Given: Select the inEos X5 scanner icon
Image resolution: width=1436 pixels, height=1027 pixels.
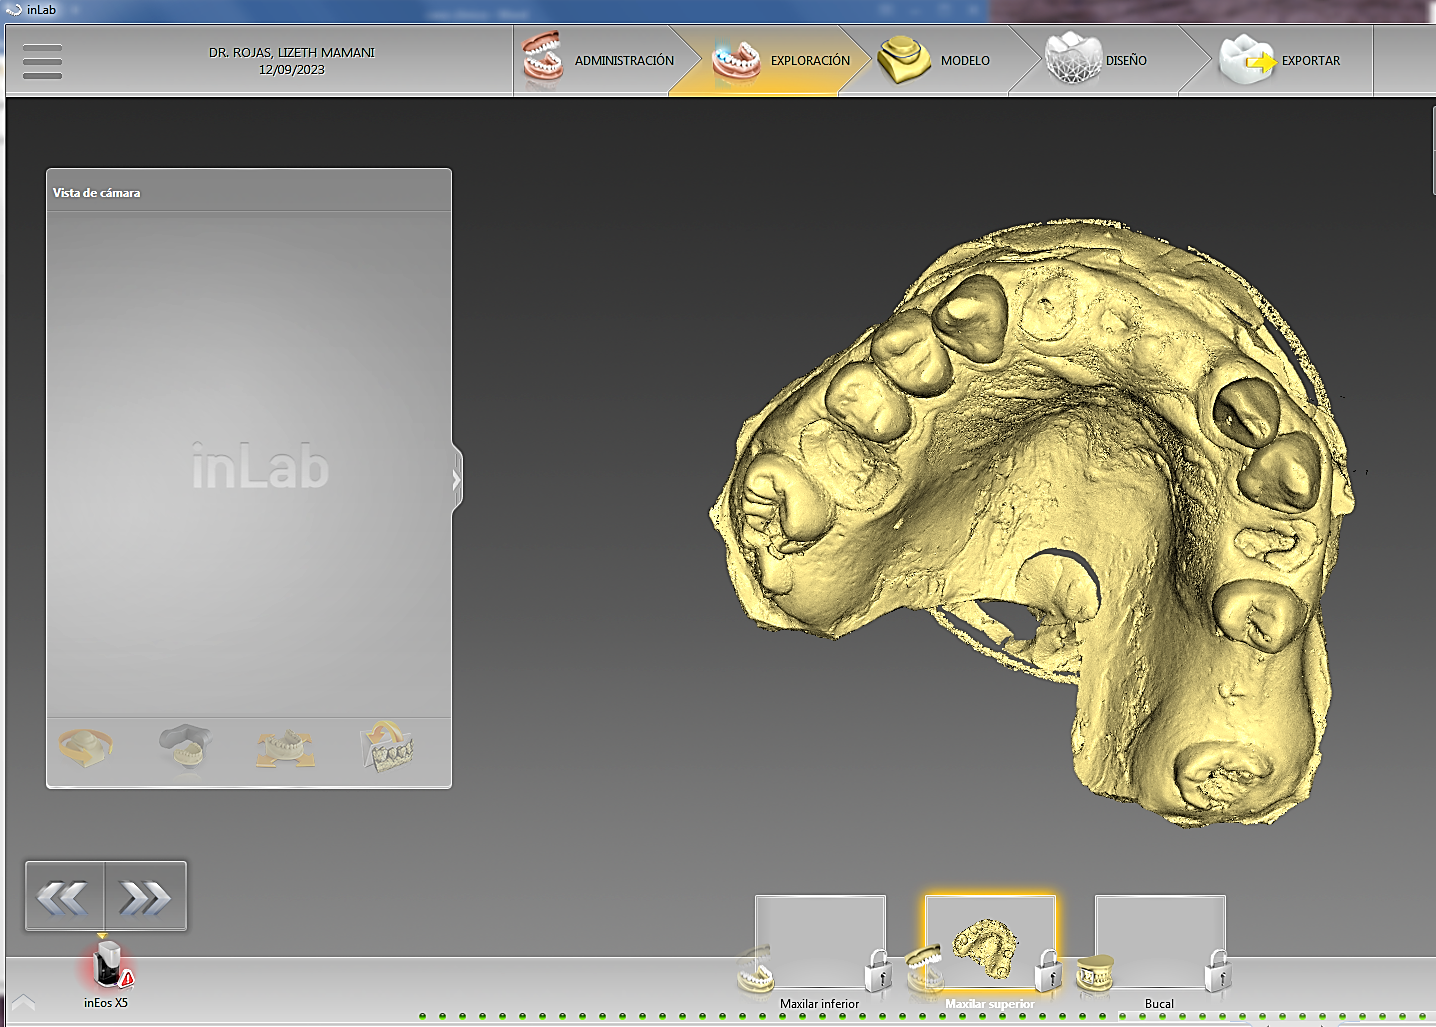Looking at the screenshot, I should 107,966.
